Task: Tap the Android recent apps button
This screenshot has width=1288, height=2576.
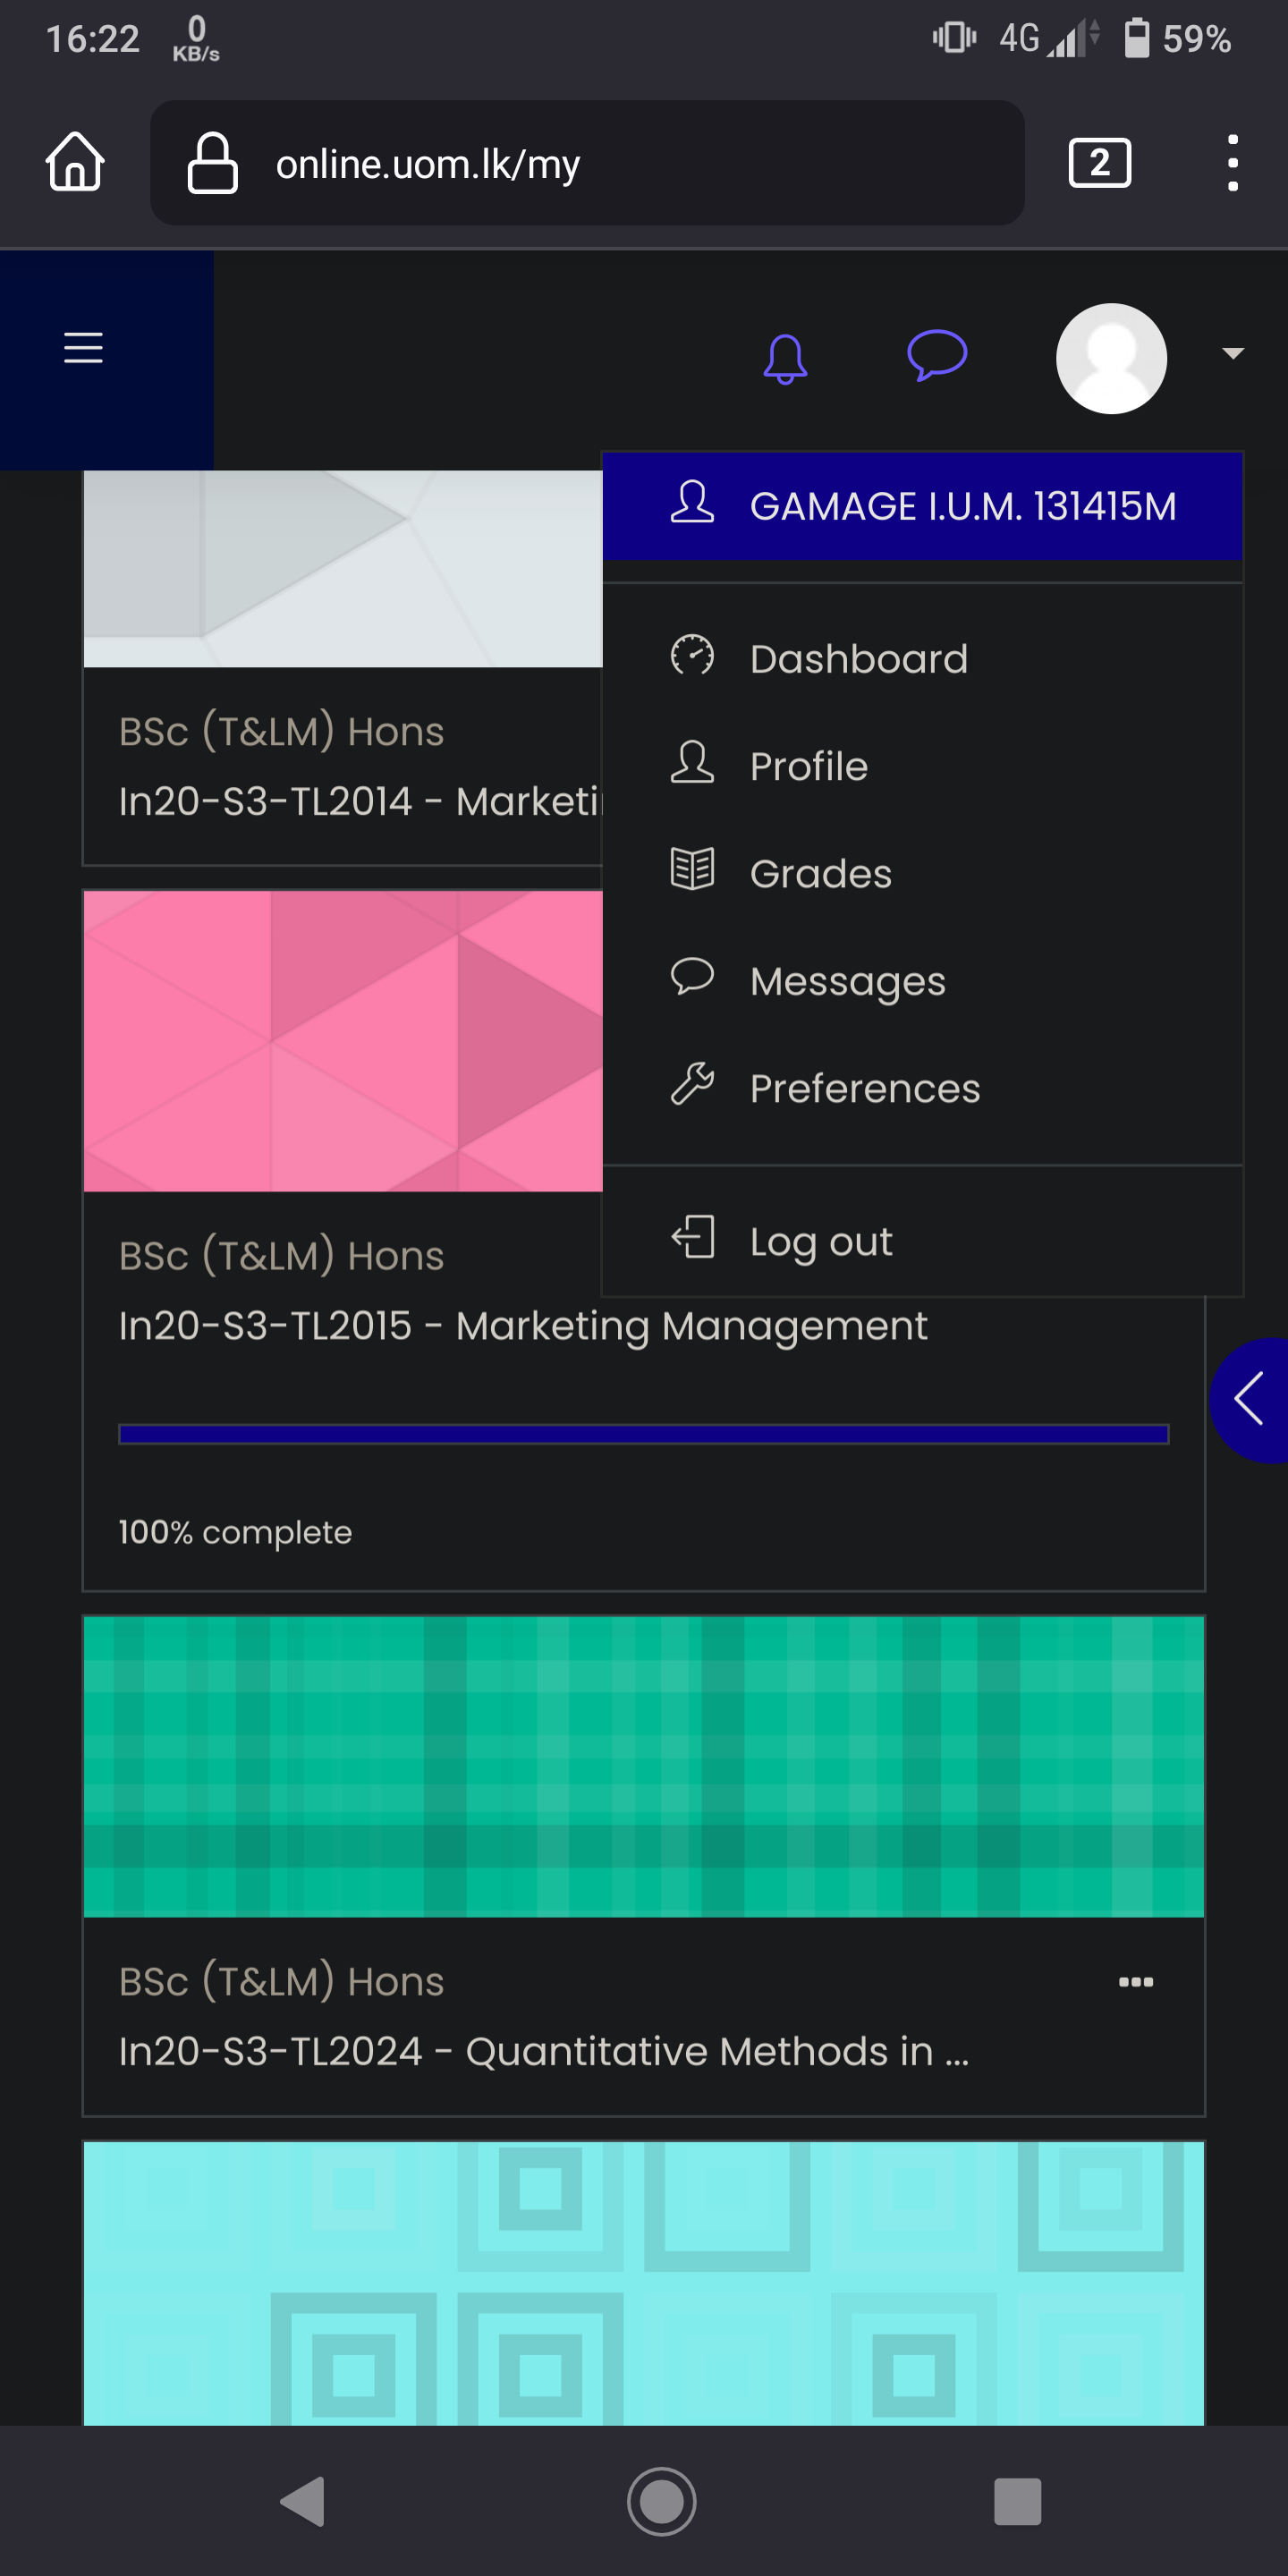Action: tap(1018, 2502)
